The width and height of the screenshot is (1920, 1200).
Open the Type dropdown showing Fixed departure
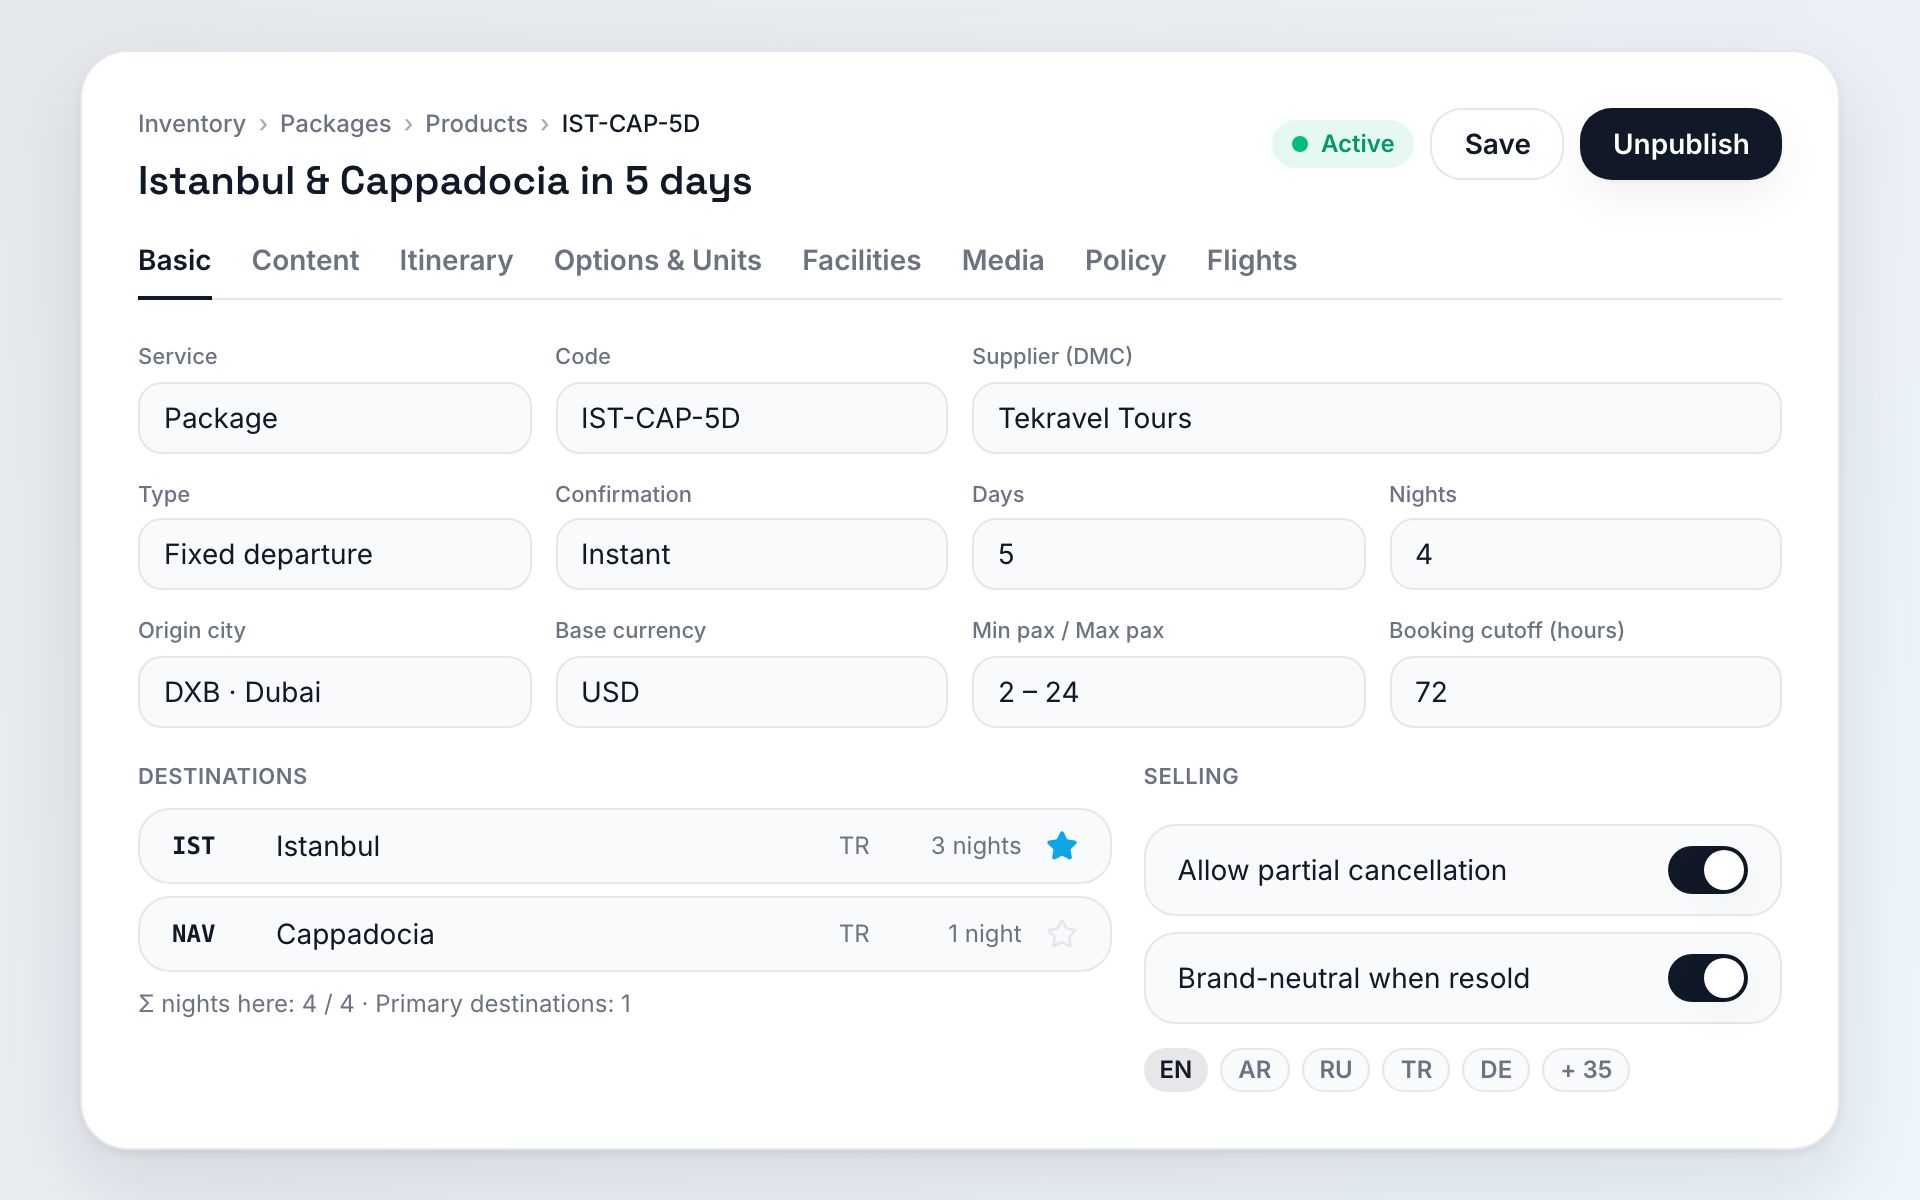335,554
